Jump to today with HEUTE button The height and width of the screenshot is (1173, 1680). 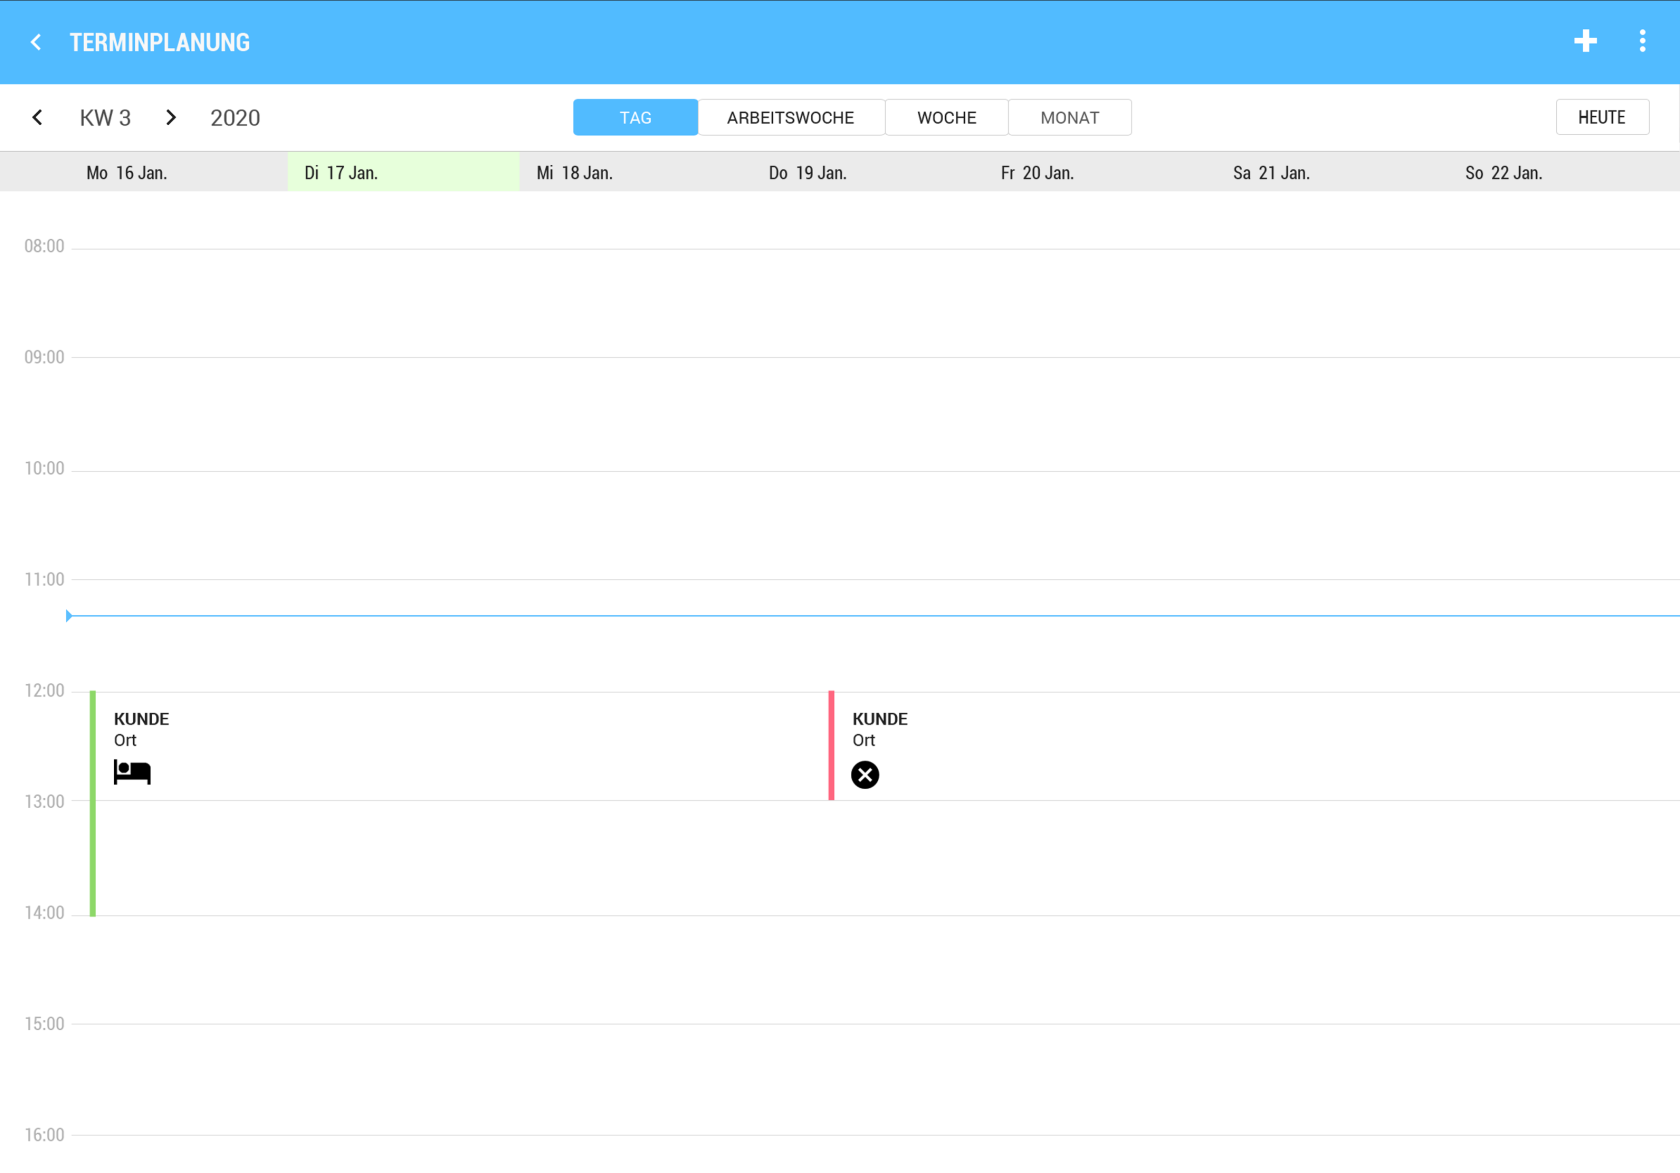coord(1602,118)
